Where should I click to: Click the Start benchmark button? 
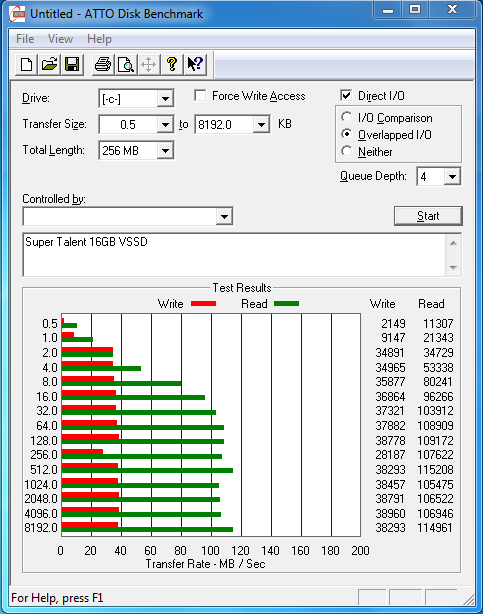tap(428, 216)
